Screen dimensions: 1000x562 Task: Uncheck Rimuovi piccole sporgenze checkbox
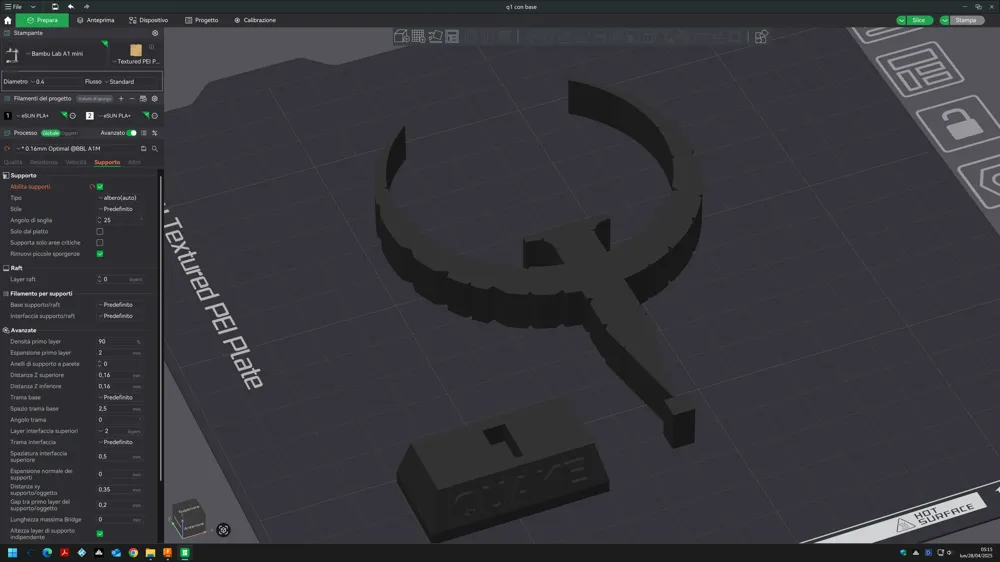point(100,254)
